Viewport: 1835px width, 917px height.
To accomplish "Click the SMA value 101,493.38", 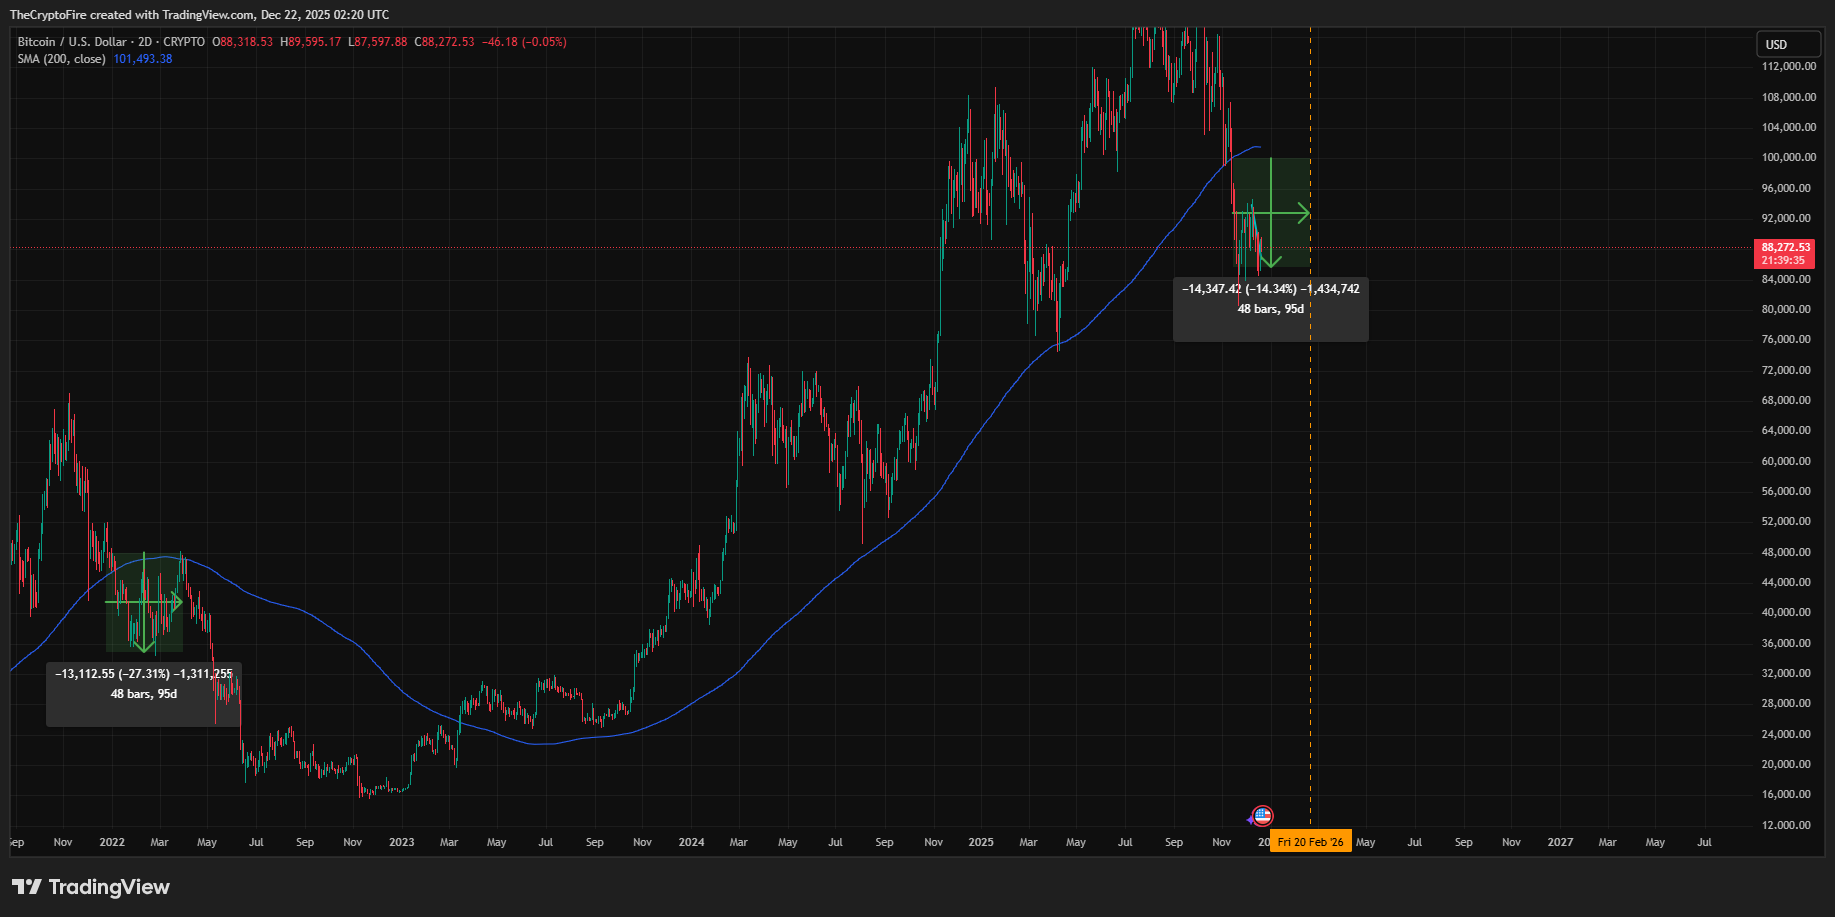I will tap(143, 59).
